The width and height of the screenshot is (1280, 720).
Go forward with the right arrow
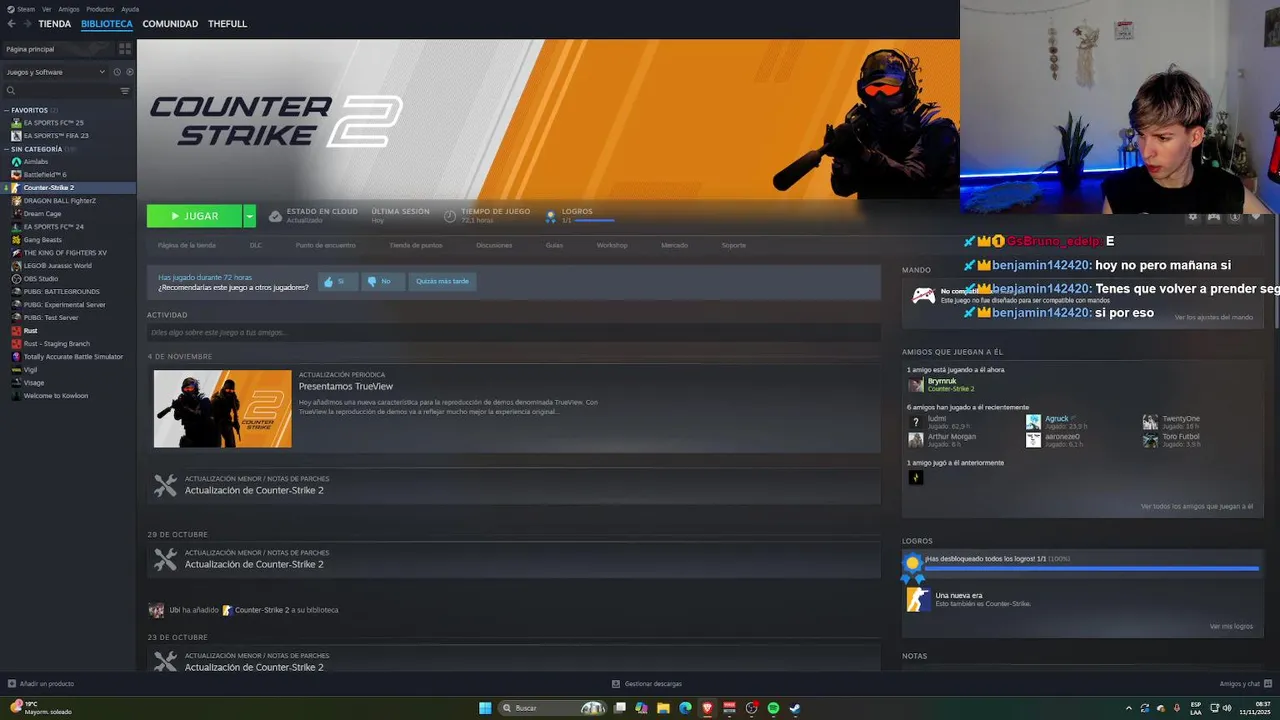click(x=26, y=23)
